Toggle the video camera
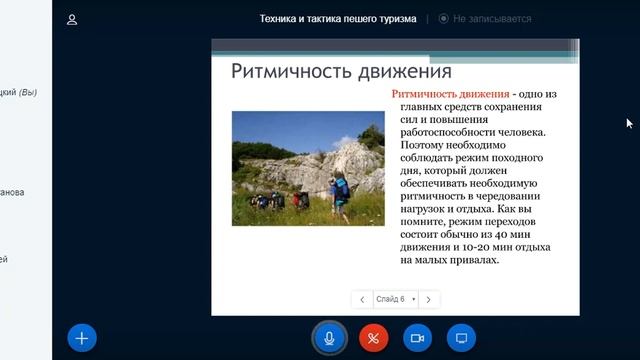 [417, 338]
